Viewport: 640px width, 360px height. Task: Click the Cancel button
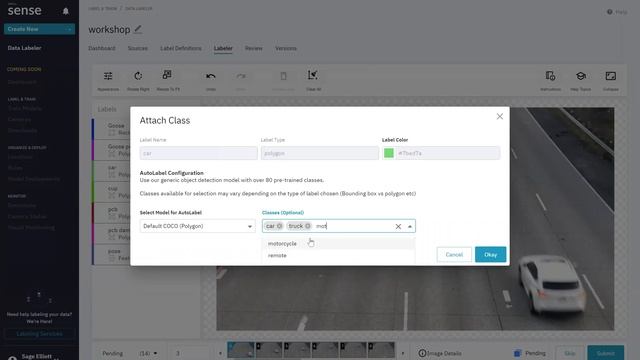(454, 255)
